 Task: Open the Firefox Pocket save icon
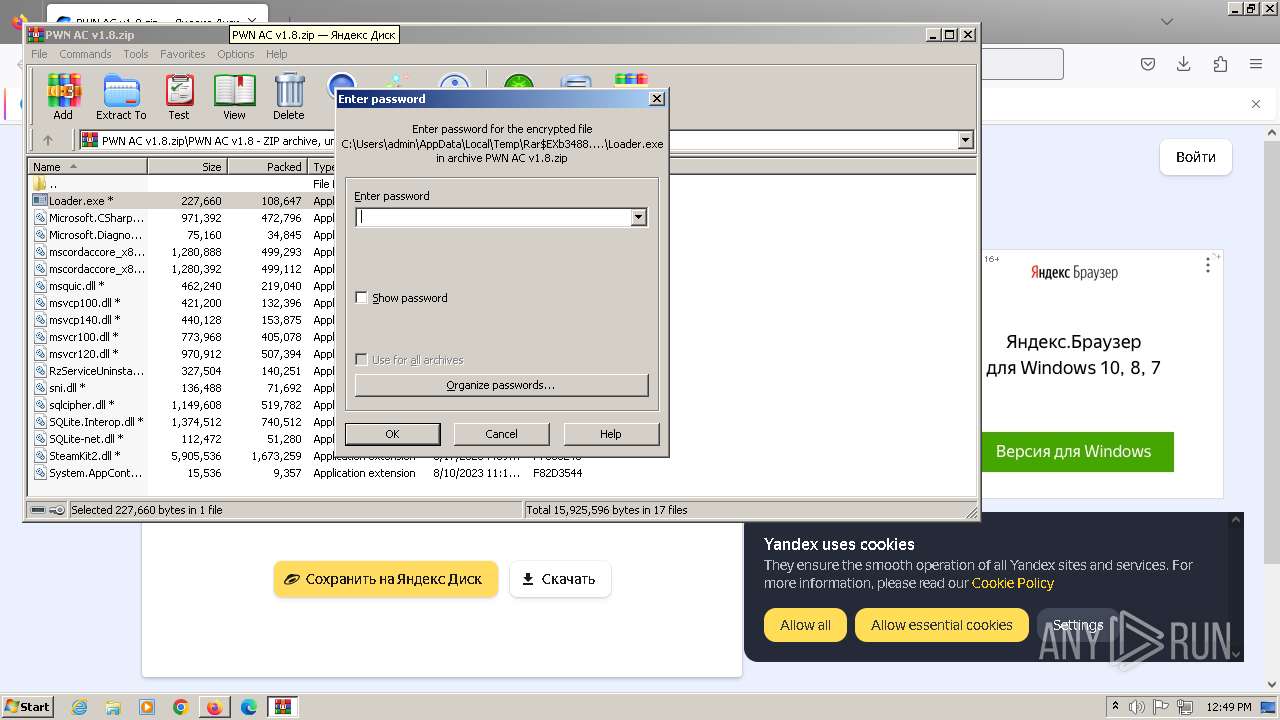[1148, 64]
